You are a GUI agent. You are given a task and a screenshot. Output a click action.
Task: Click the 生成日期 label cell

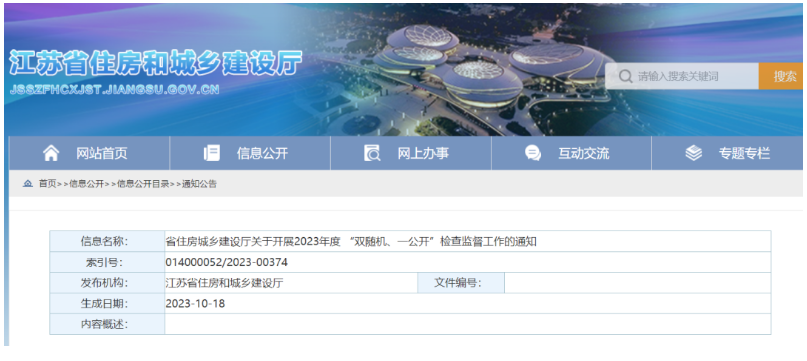click(107, 304)
